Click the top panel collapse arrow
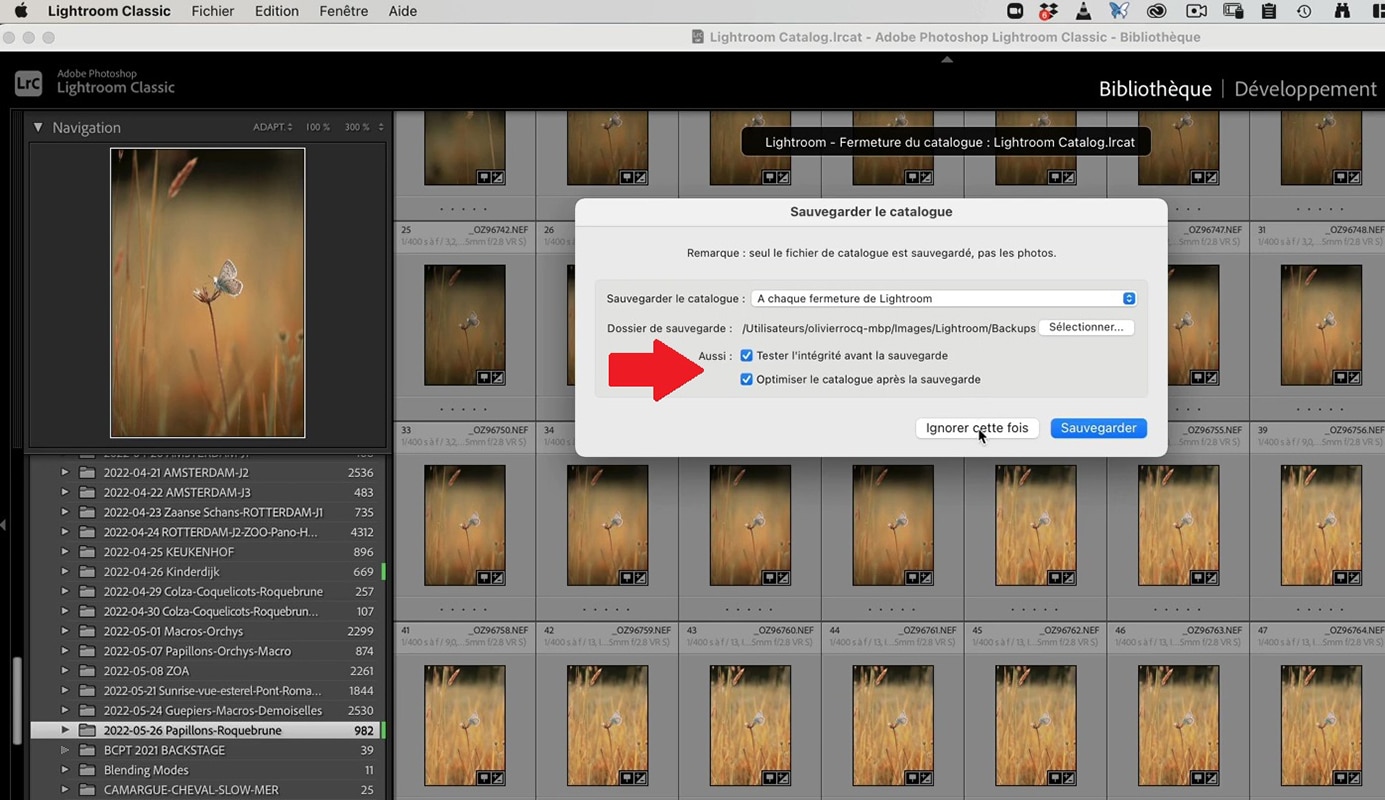1385x800 pixels. pyautogui.click(x=947, y=59)
